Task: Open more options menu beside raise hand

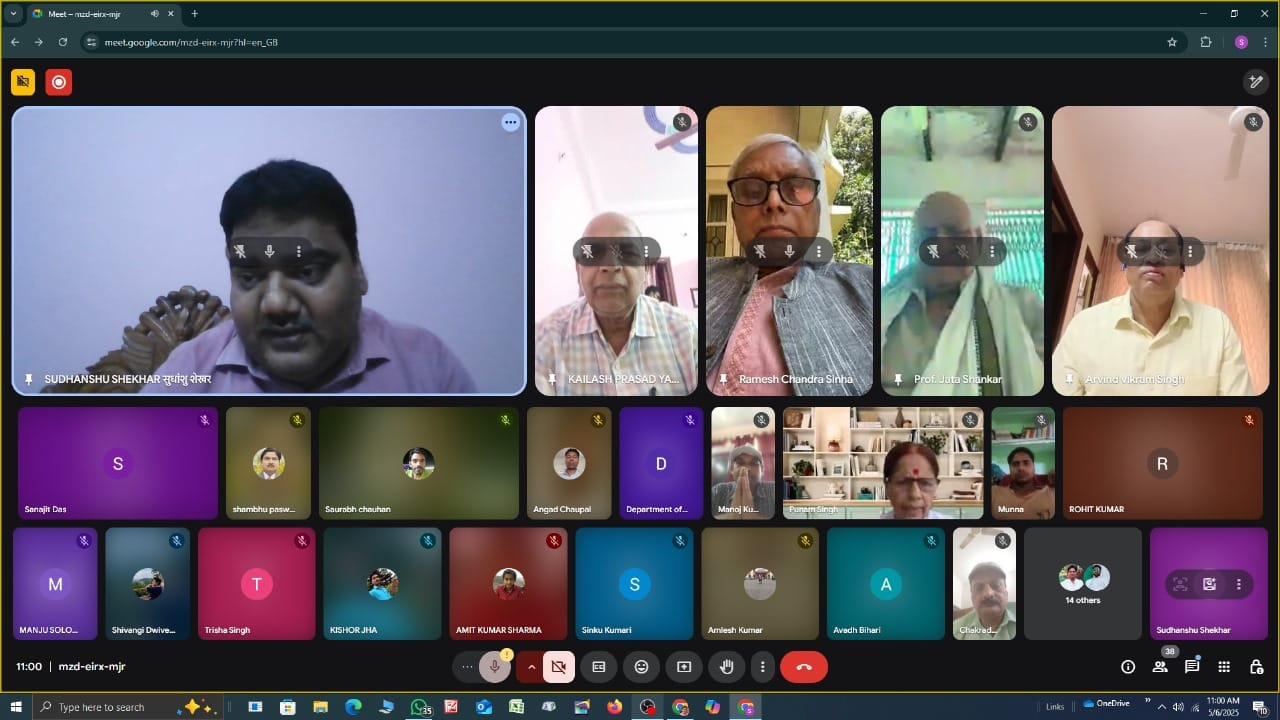Action: pos(763,667)
